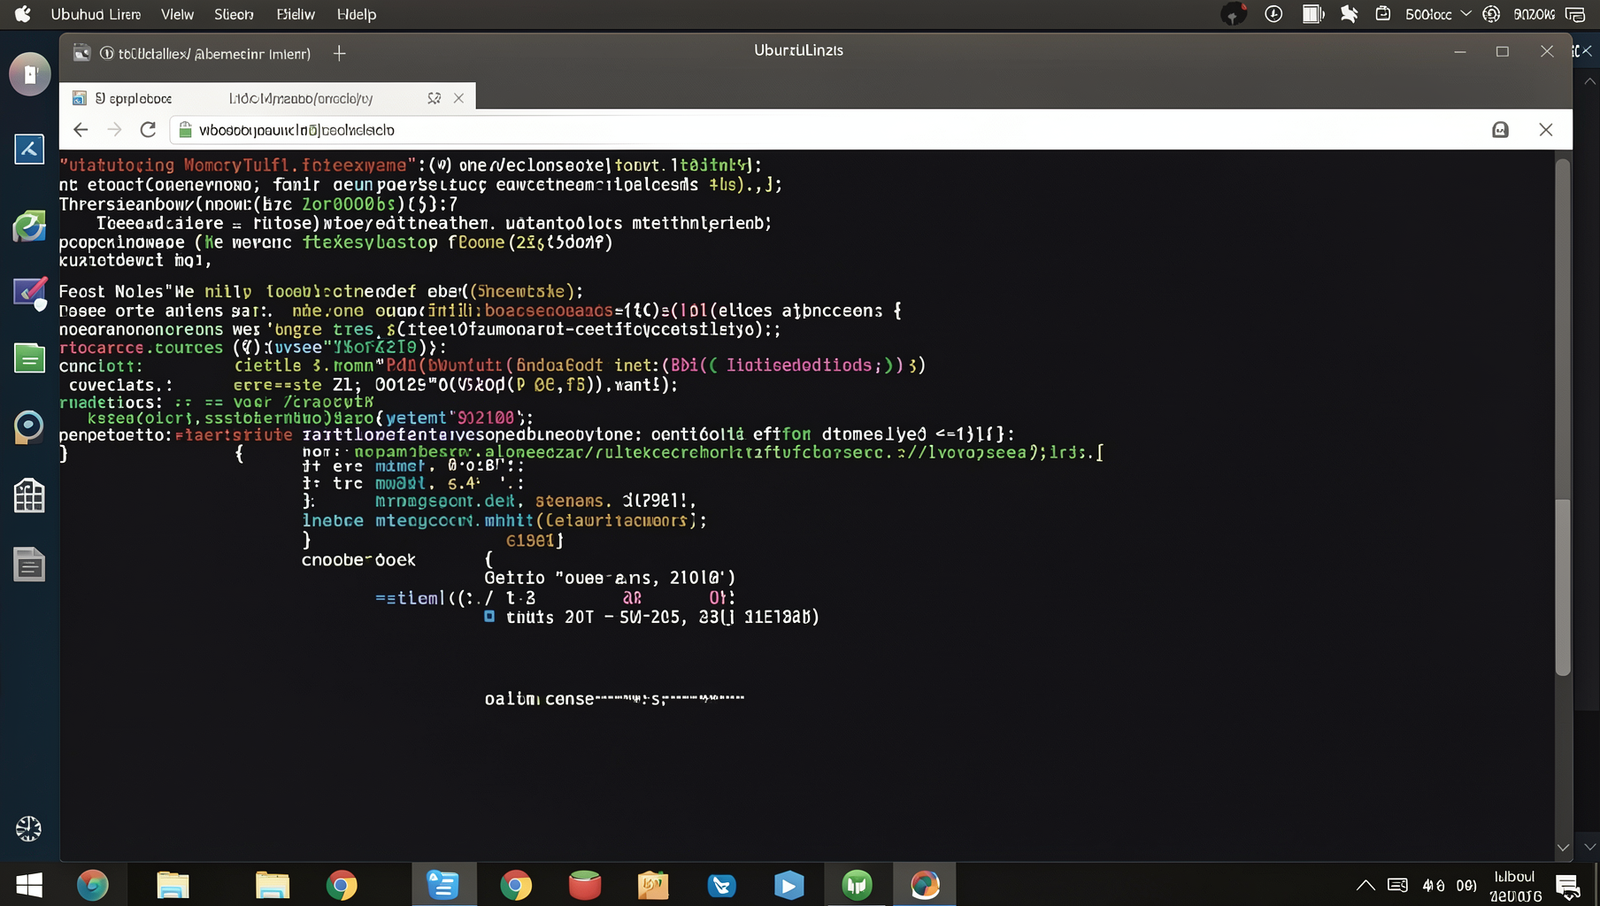The width and height of the screenshot is (1600, 906).
Task: Click the running animal icon in menu bar
Action: click(x=1349, y=14)
